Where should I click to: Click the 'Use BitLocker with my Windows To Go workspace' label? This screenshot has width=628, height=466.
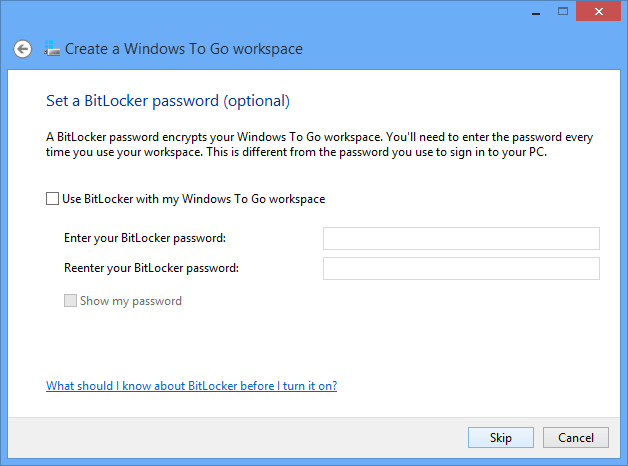click(193, 199)
